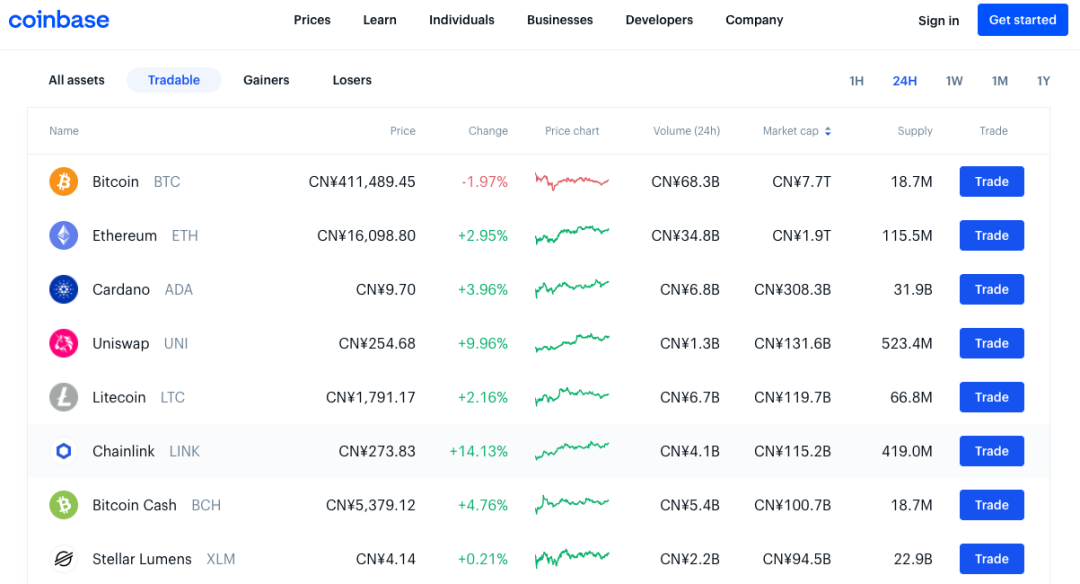Open the Learn menu
Viewport: 1080px width, 584px height.
pos(380,20)
